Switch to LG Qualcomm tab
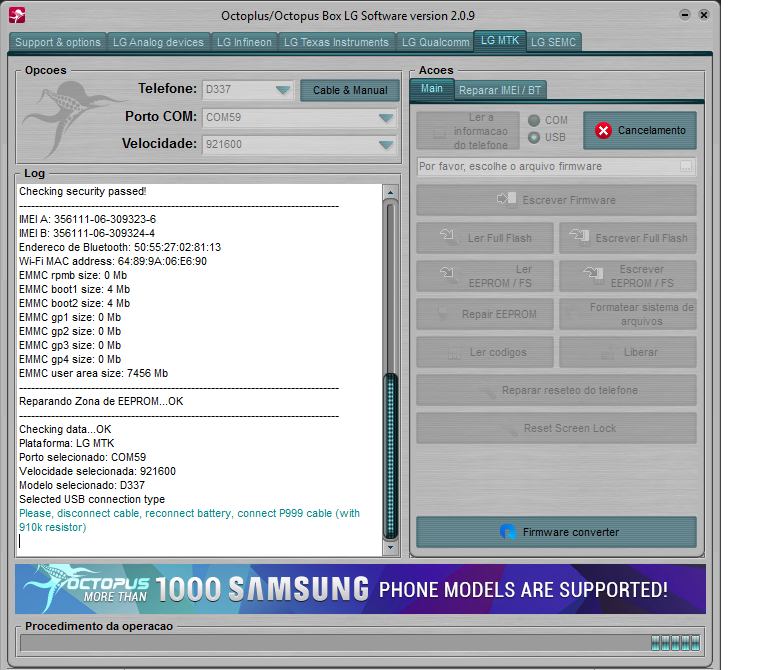This screenshot has width=768, height=670. coord(435,42)
